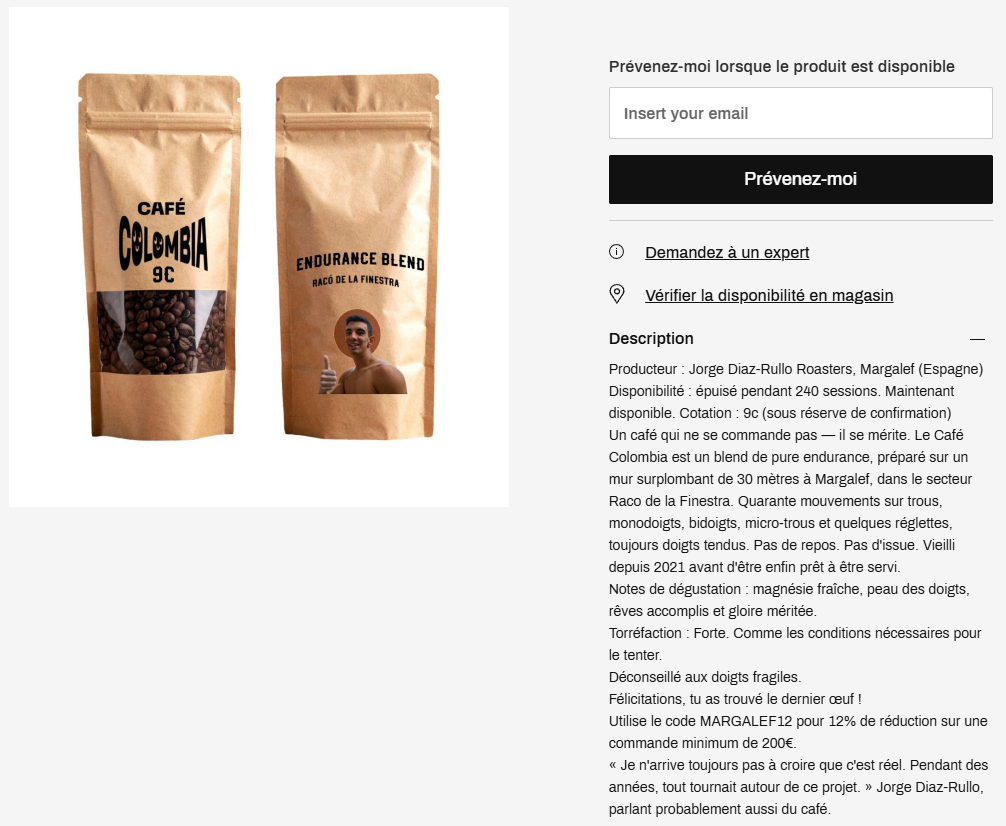Click the "Notes de dégustation" paragraph

[789, 599]
